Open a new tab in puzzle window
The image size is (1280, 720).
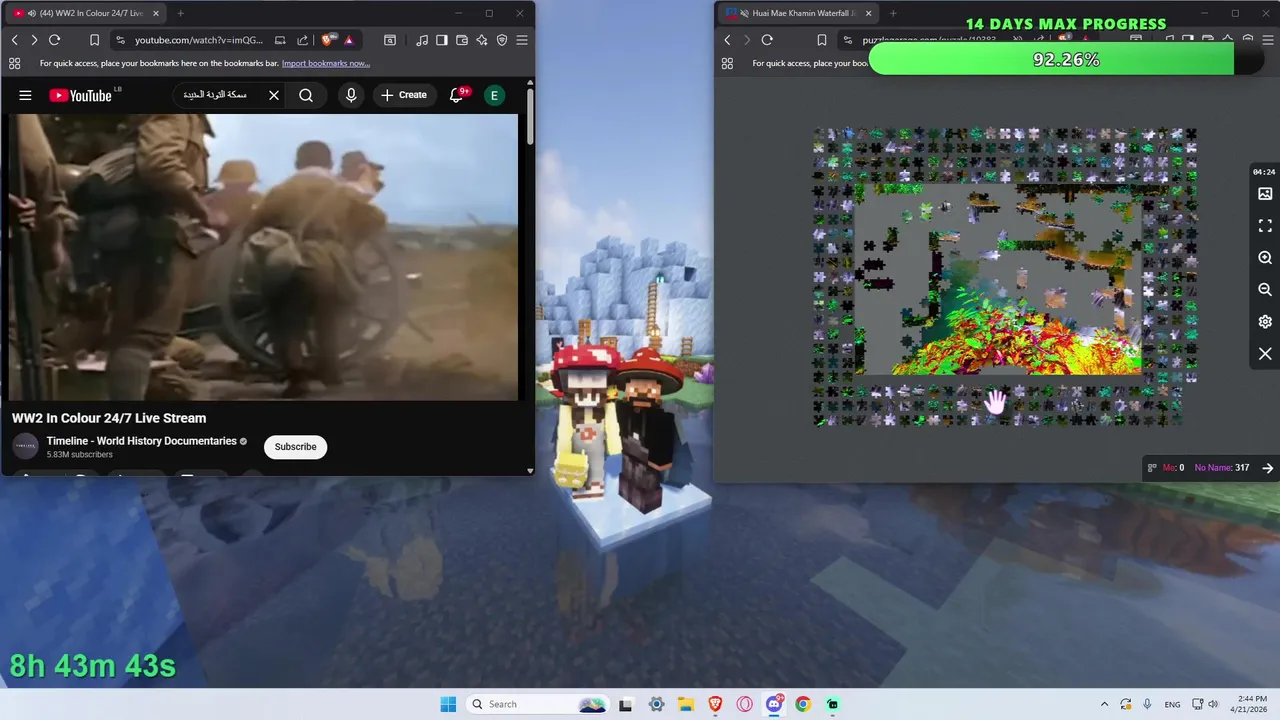tap(893, 13)
